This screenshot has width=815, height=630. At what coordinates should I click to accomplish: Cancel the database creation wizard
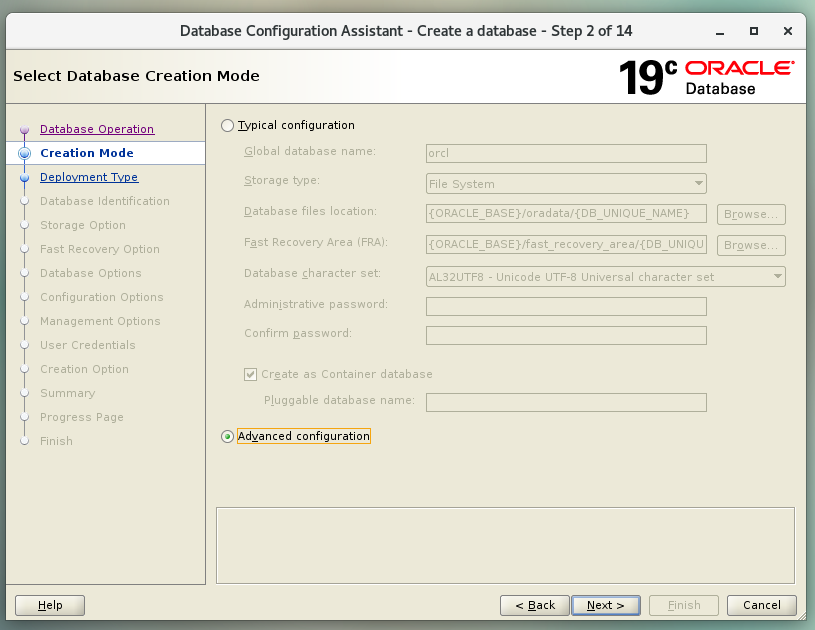(x=761, y=605)
